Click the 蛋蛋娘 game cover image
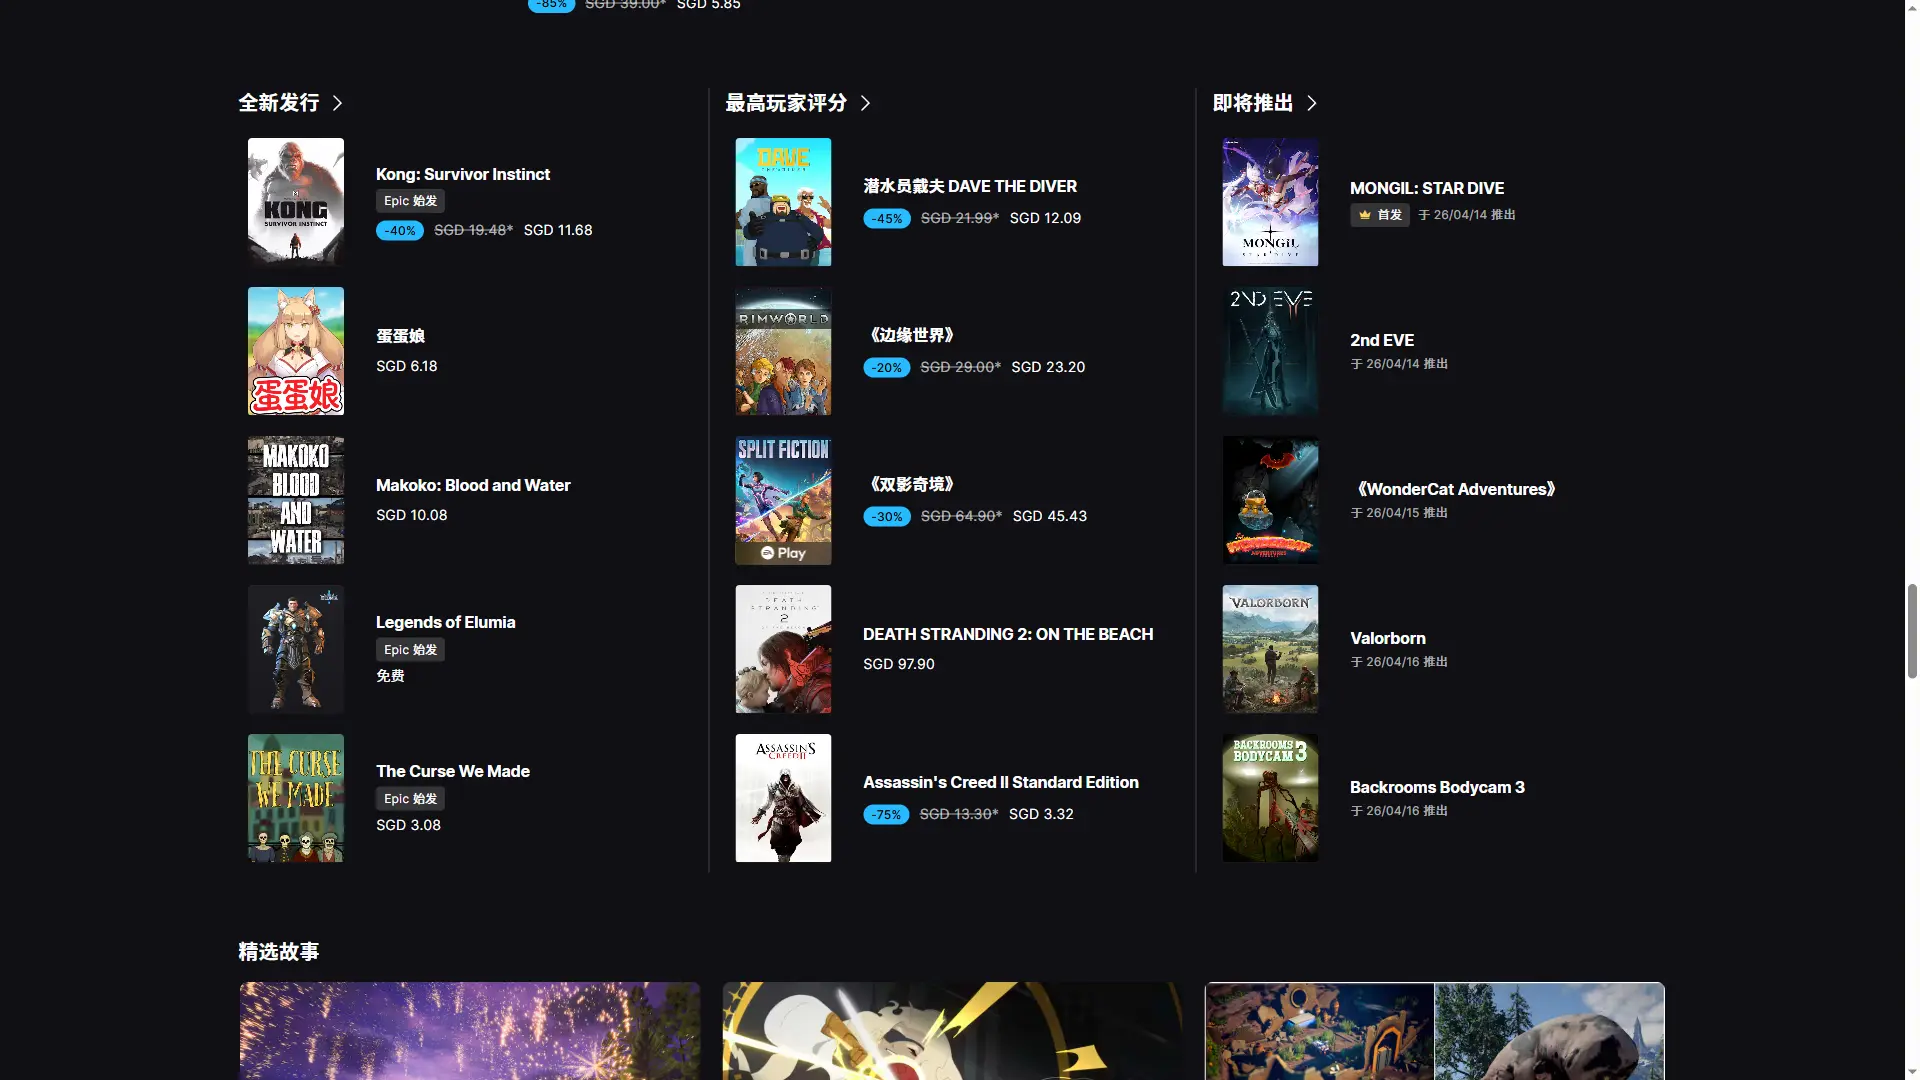The image size is (1920, 1080). coord(296,351)
